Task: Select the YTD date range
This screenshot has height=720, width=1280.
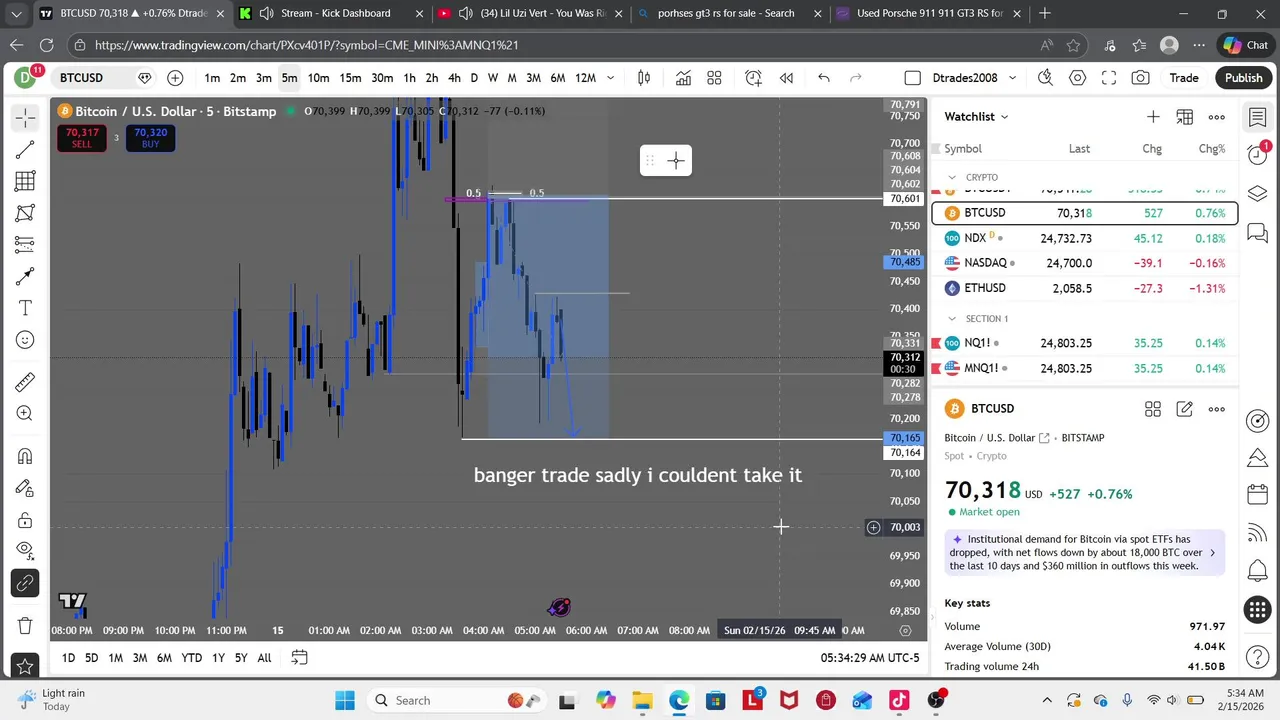Action: [191, 658]
